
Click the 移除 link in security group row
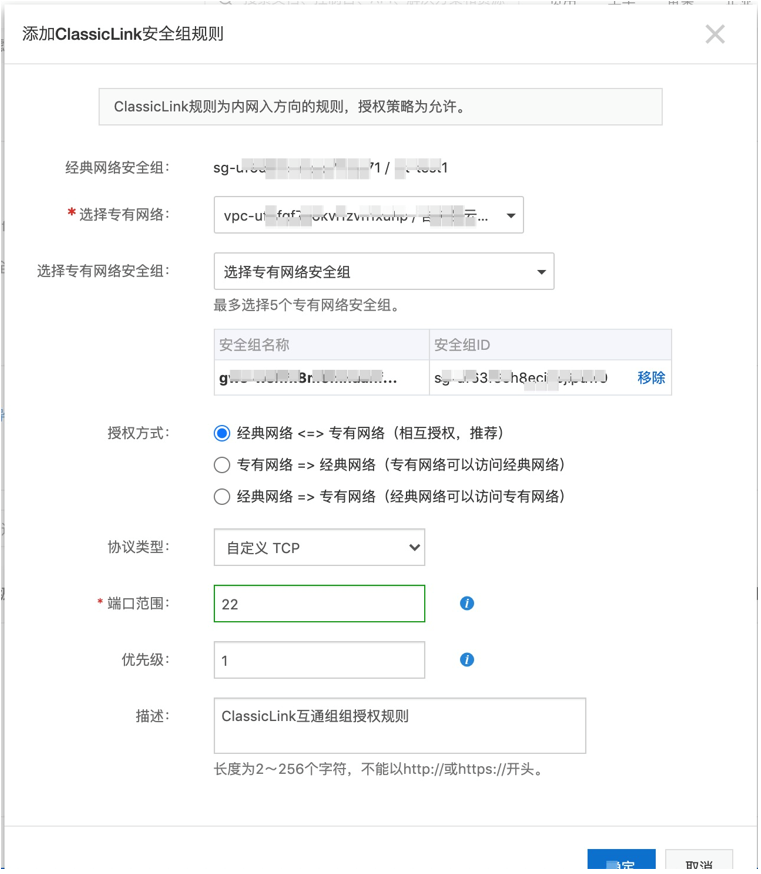pyautogui.click(x=651, y=378)
